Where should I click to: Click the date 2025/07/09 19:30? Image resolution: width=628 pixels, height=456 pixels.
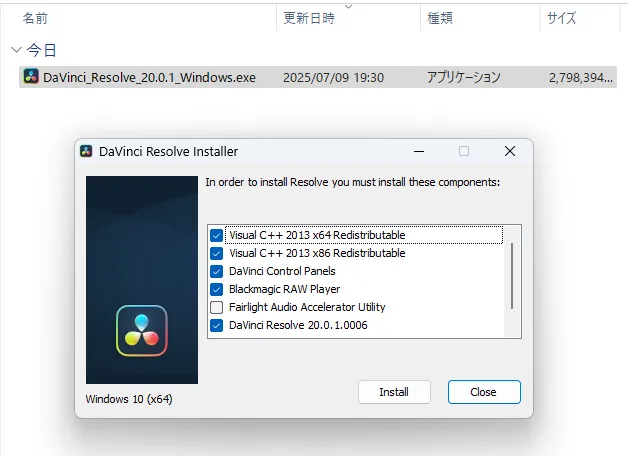pos(333,77)
